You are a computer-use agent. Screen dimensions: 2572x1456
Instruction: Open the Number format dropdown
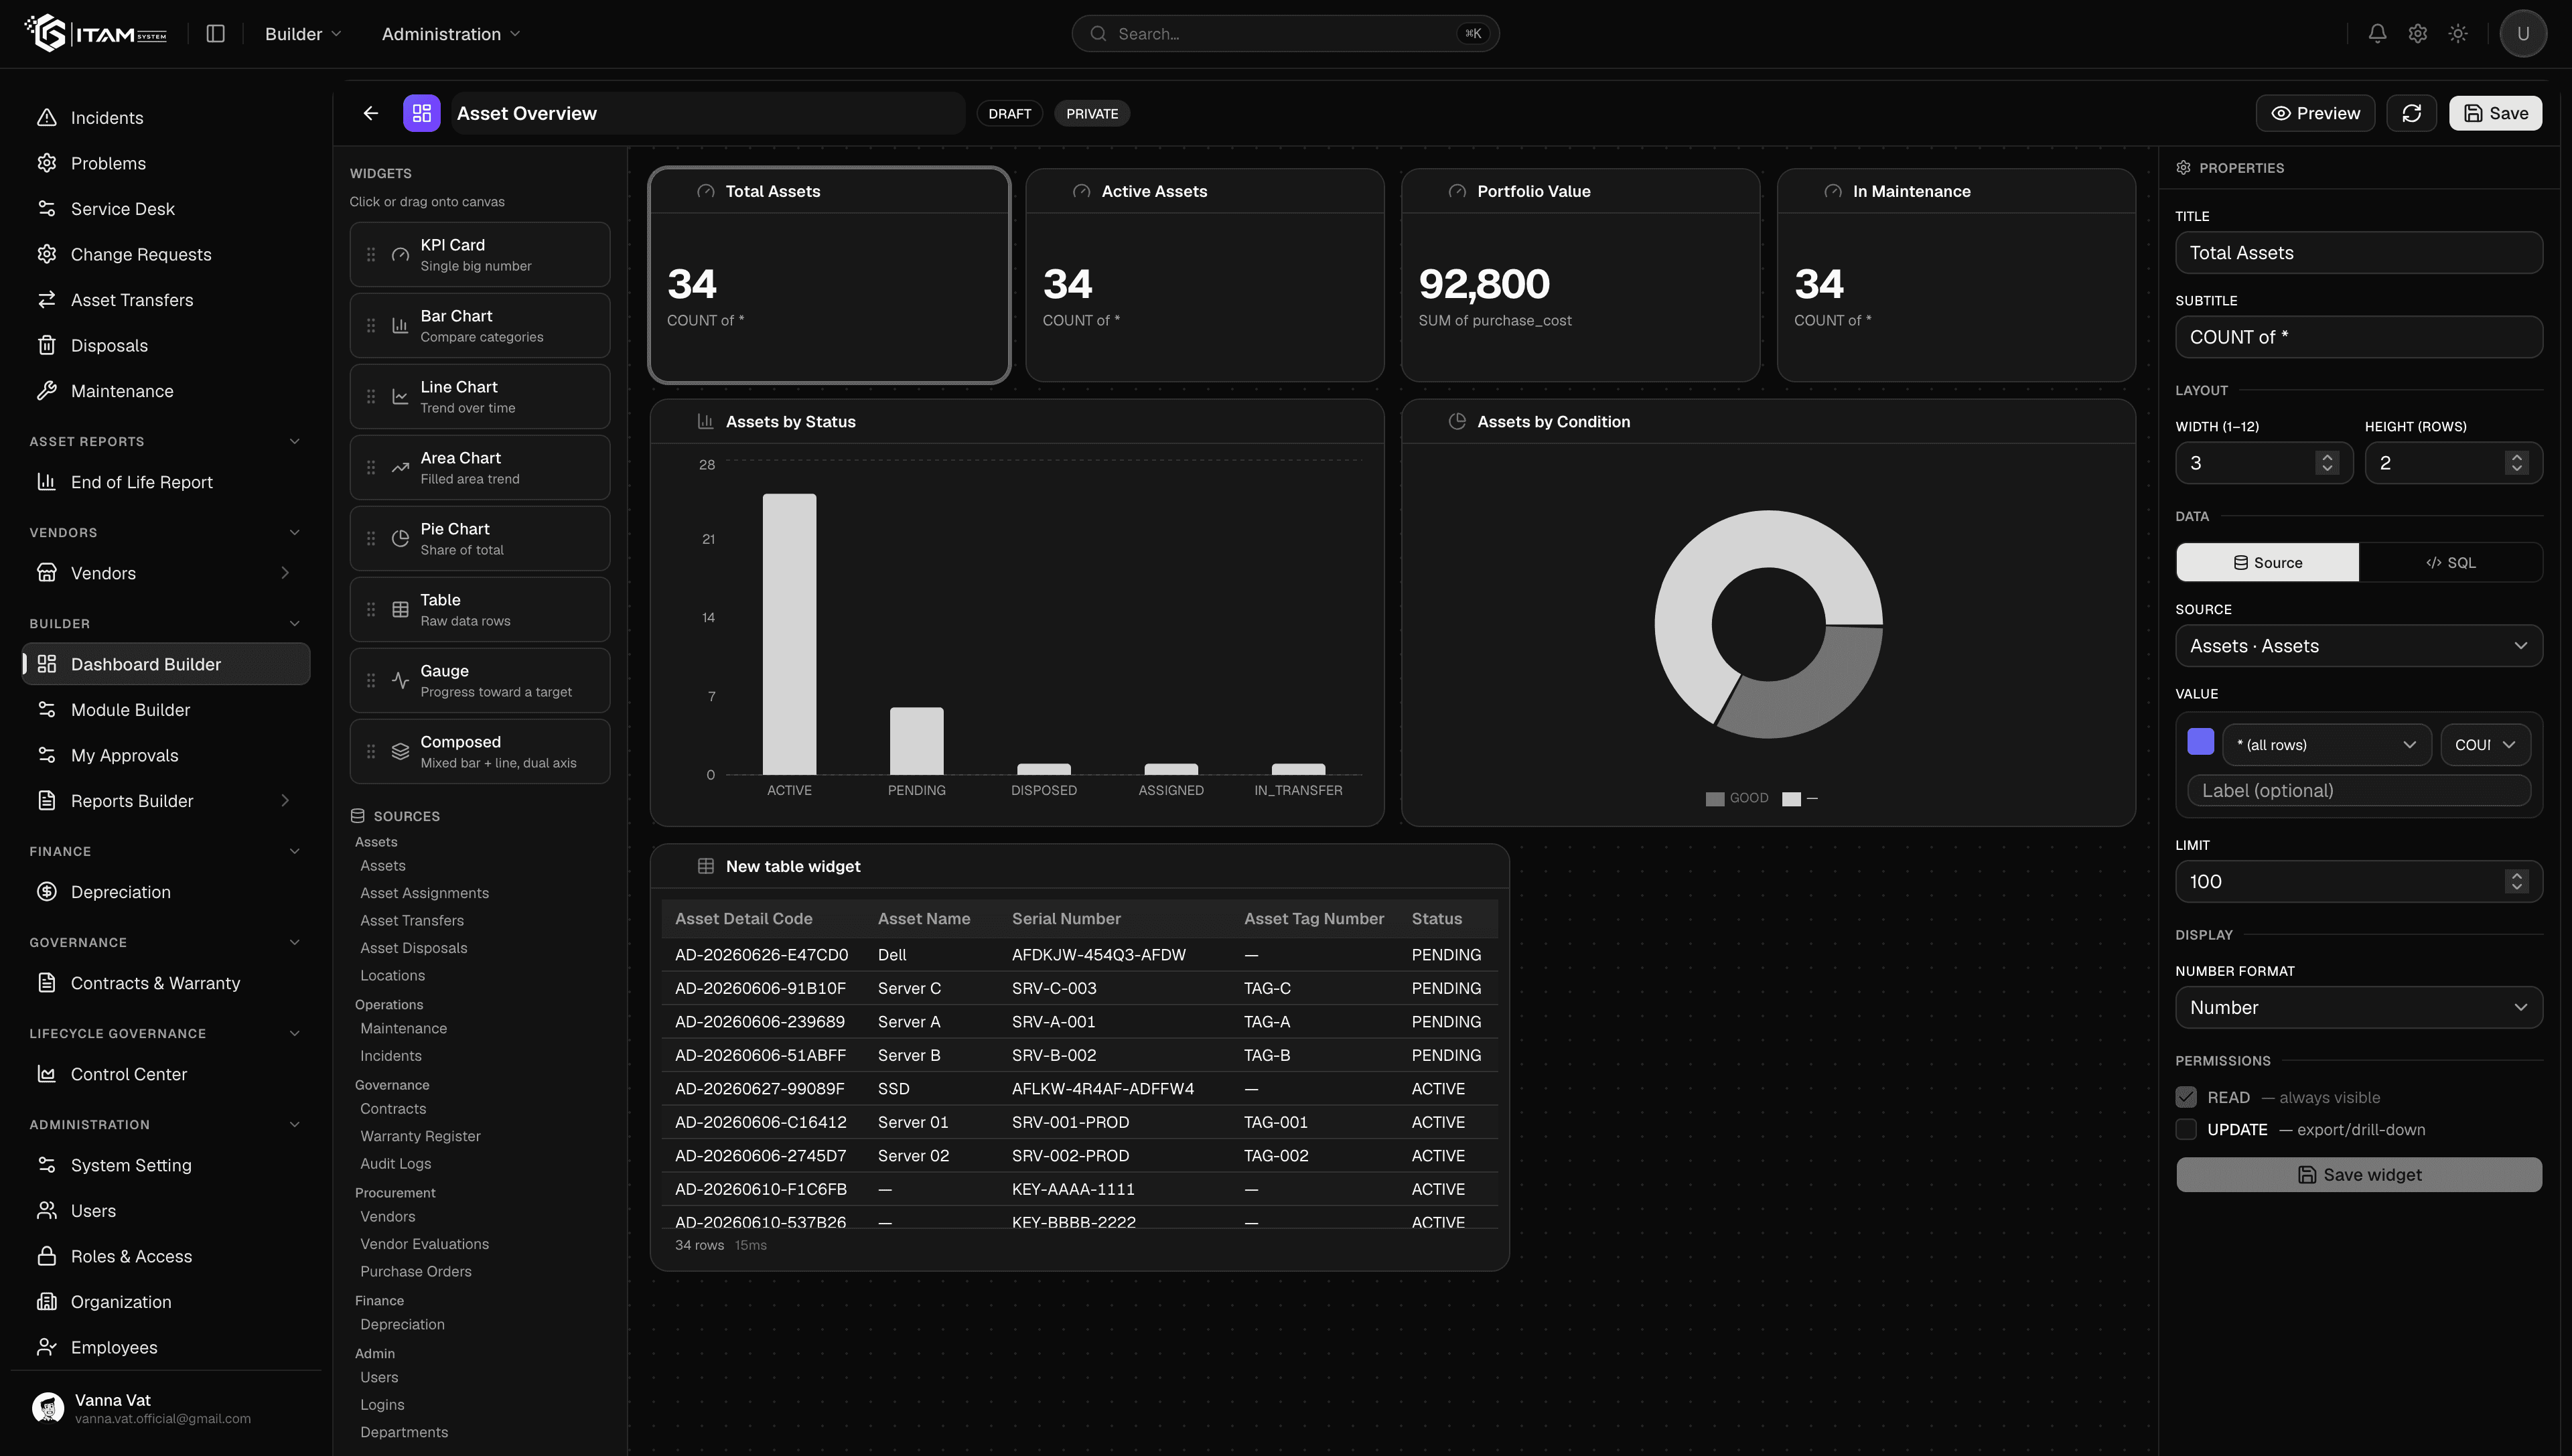[2358, 1007]
